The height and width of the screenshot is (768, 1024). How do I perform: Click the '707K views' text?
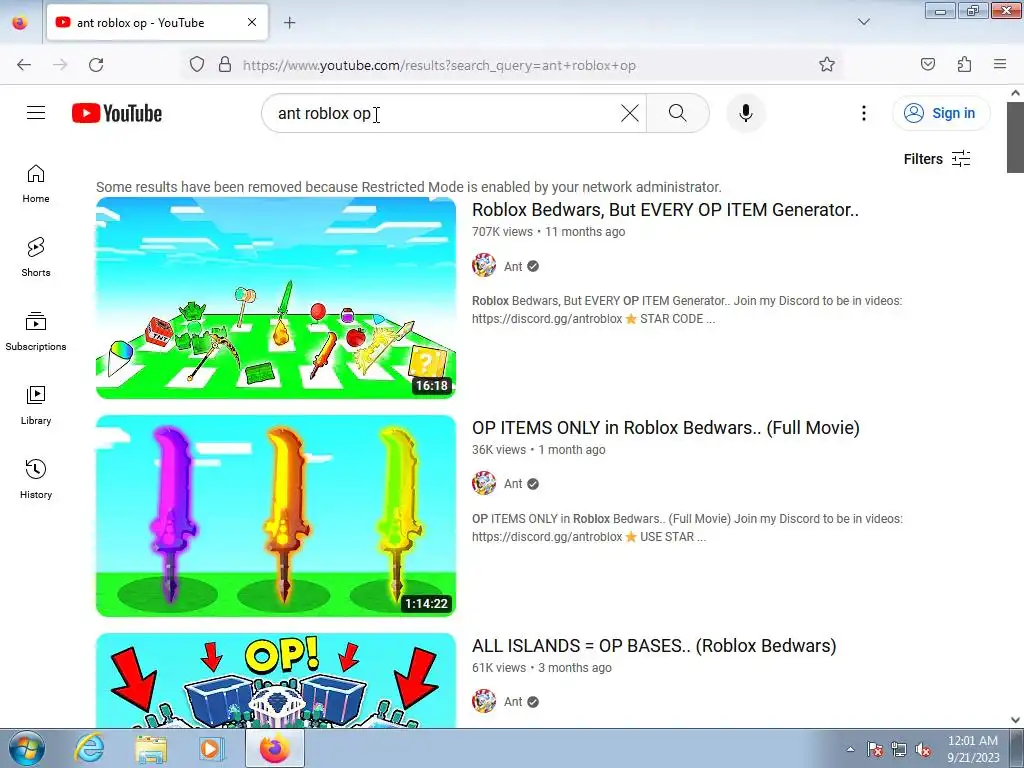502,232
